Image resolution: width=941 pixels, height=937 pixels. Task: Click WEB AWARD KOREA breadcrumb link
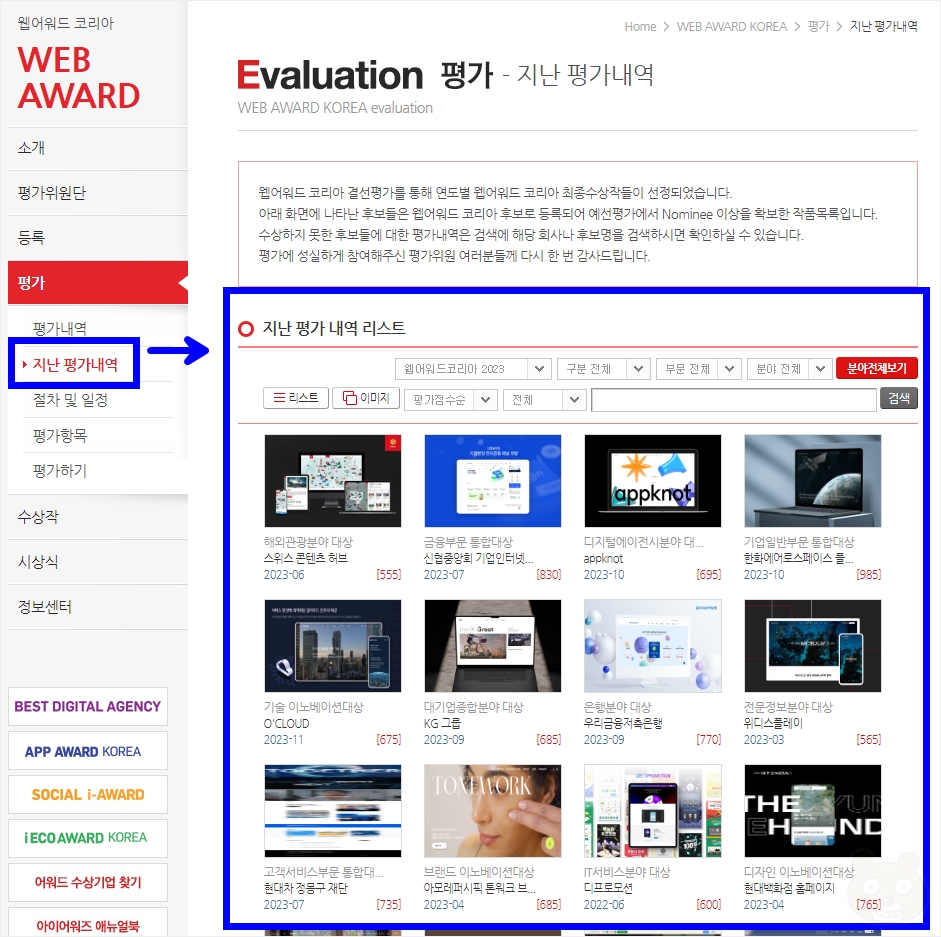click(x=732, y=26)
